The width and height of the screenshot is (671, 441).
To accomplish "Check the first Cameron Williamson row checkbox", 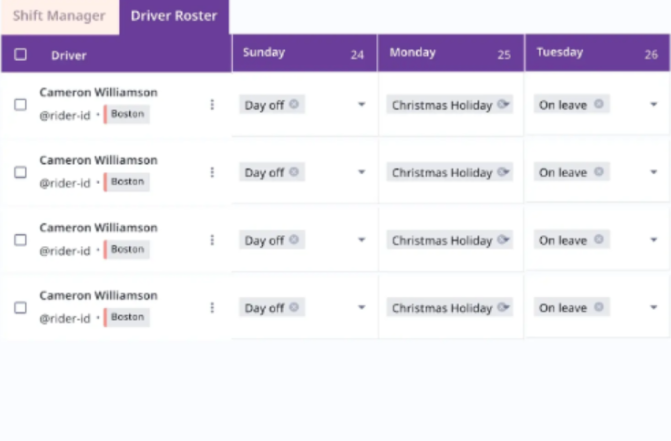I will tap(21, 104).
